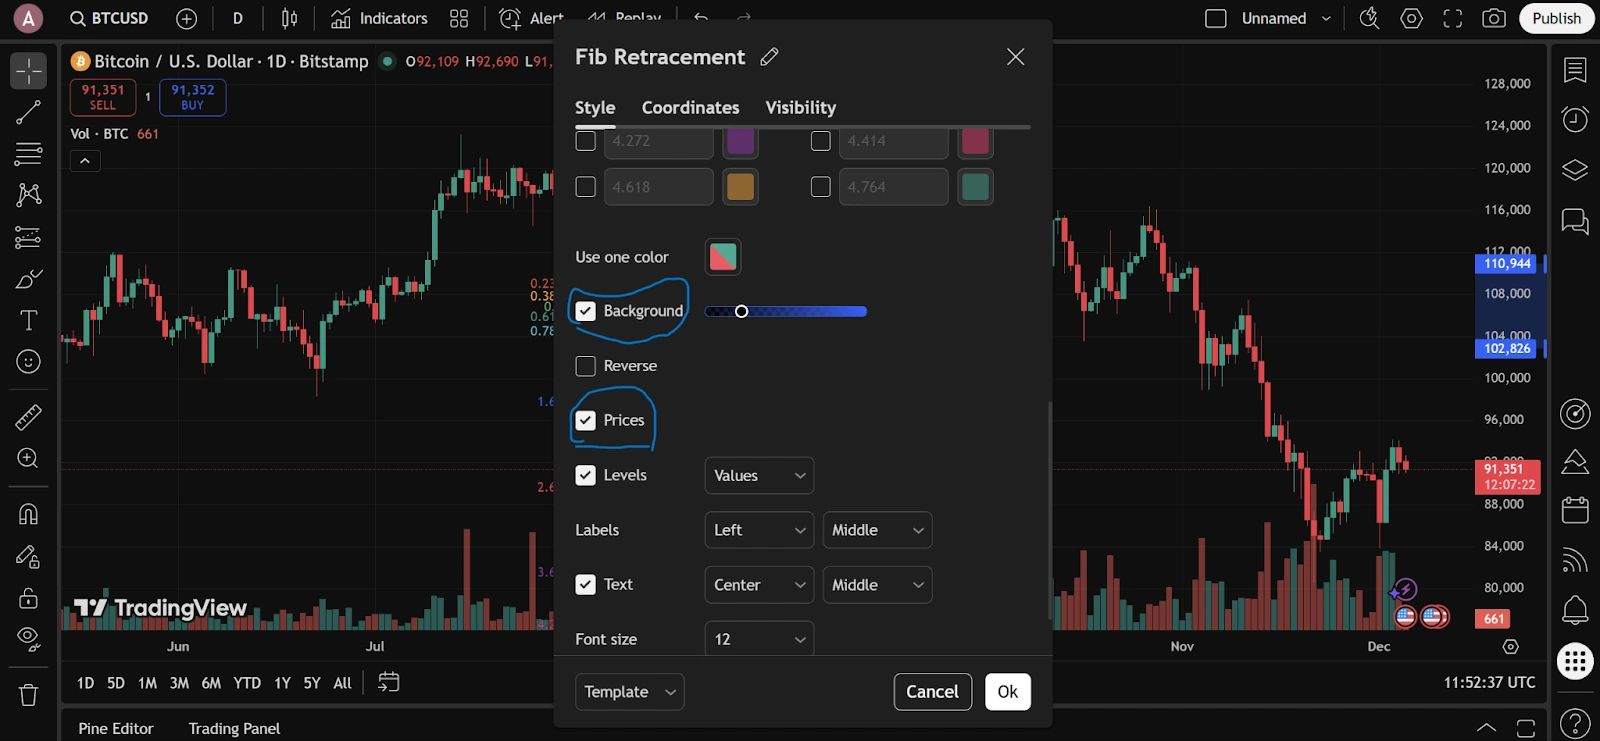The height and width of the screenshot is (741, 1600).
Task: Open the text annotation tool
Action: pos(28,320)
